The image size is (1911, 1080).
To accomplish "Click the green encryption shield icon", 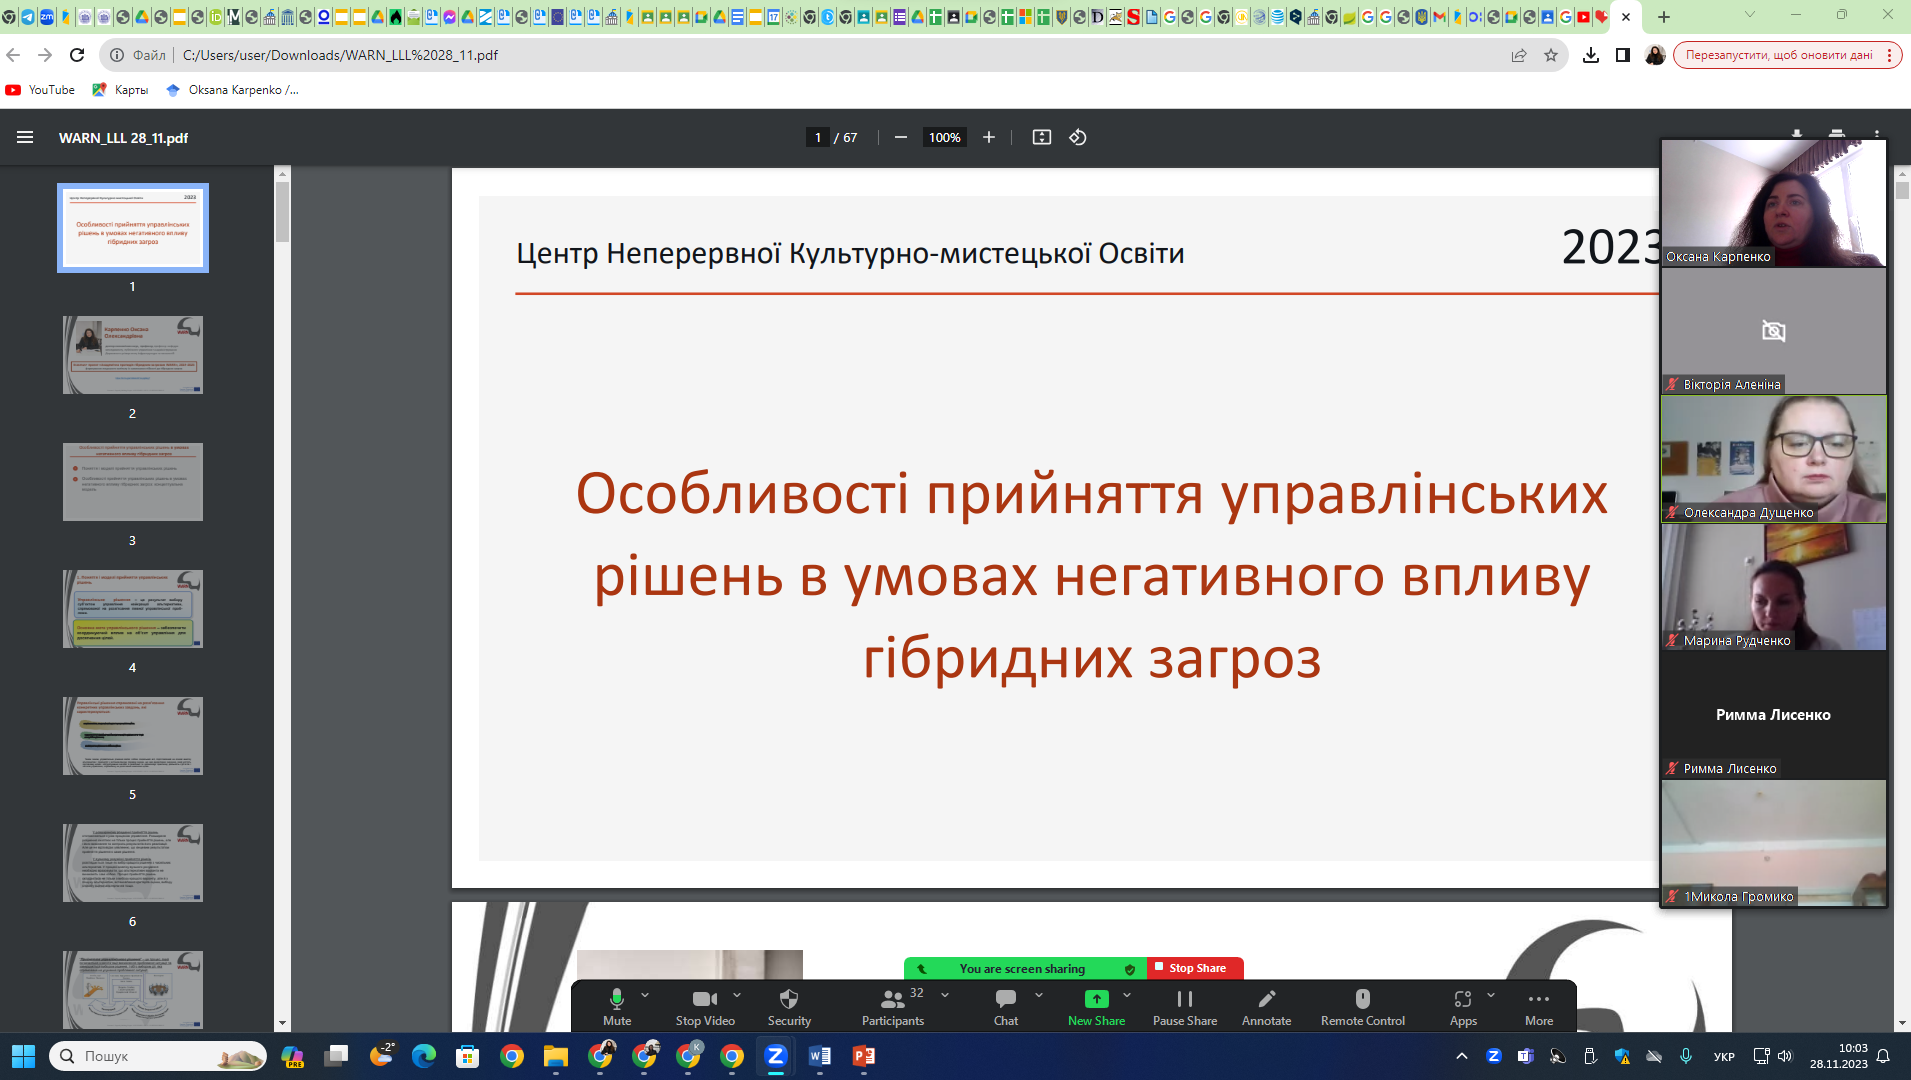I will point(1130,969).
